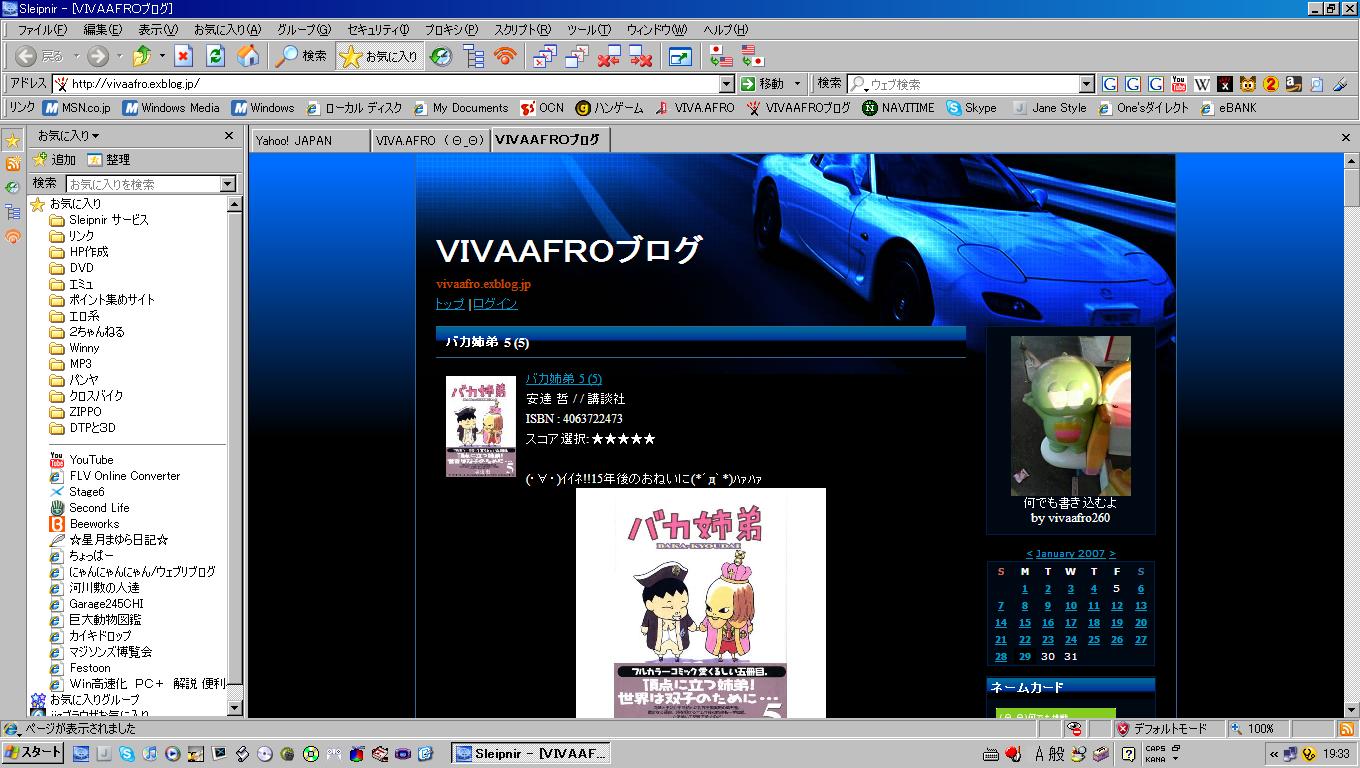
Task: Select the star favorites icon in sidebar strip
Action: (x=13, y=140)
